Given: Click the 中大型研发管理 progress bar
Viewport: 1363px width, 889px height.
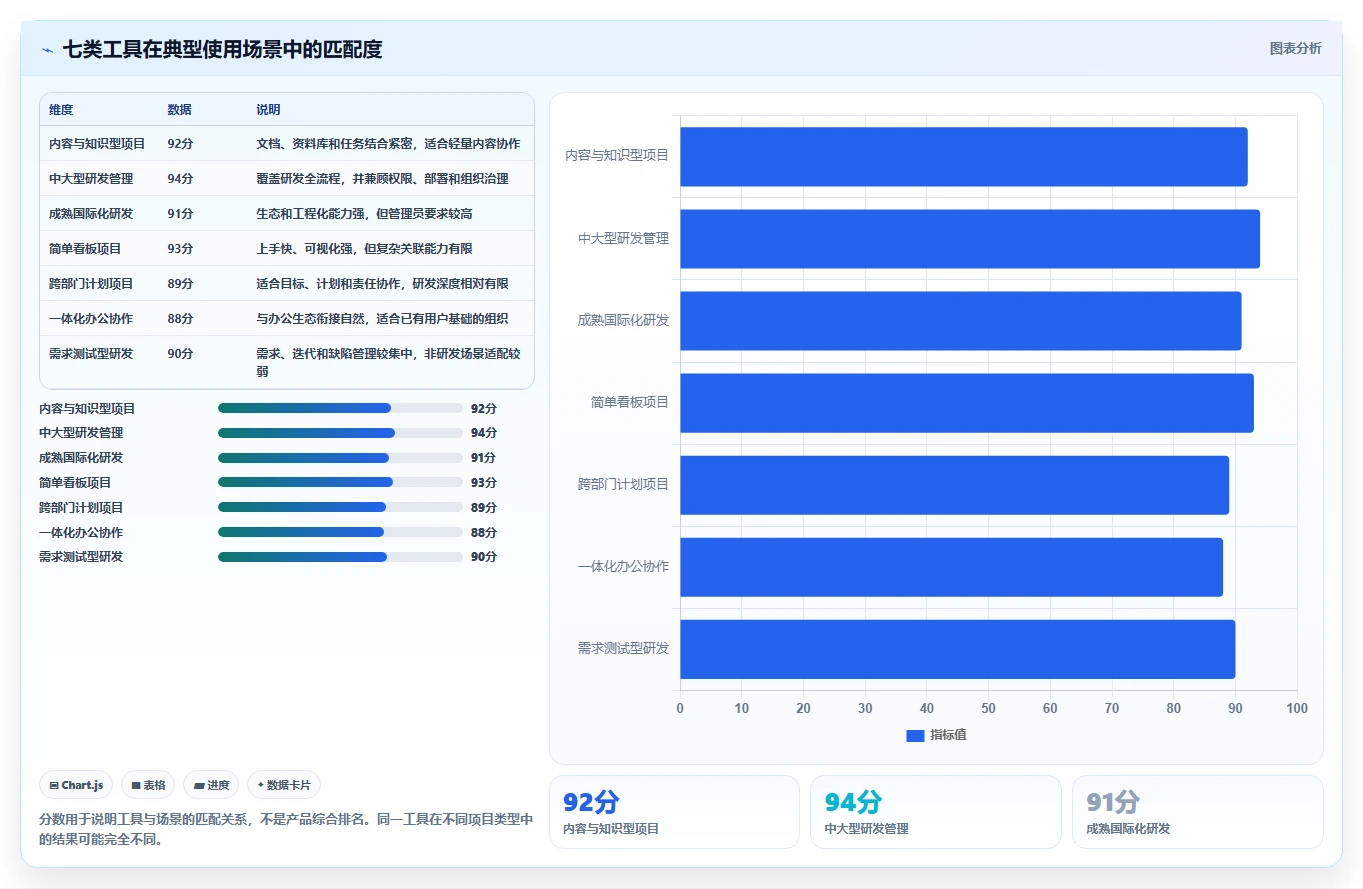Looking at the screenshot, I should coord(340,433).
